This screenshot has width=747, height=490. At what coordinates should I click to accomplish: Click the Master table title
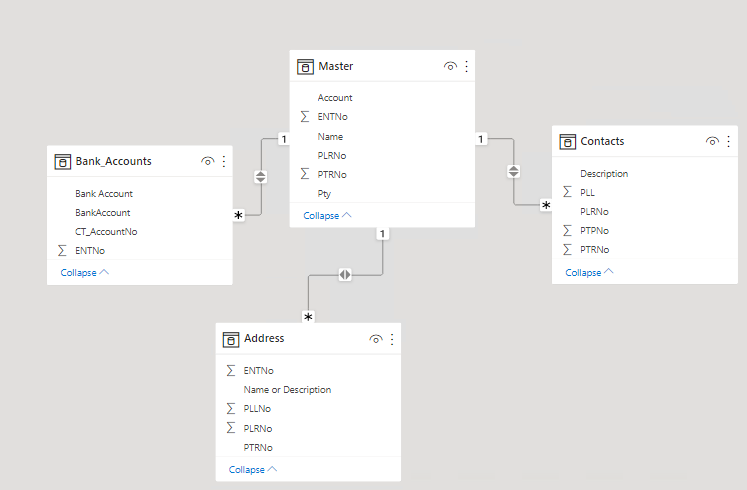pos(336,66)
